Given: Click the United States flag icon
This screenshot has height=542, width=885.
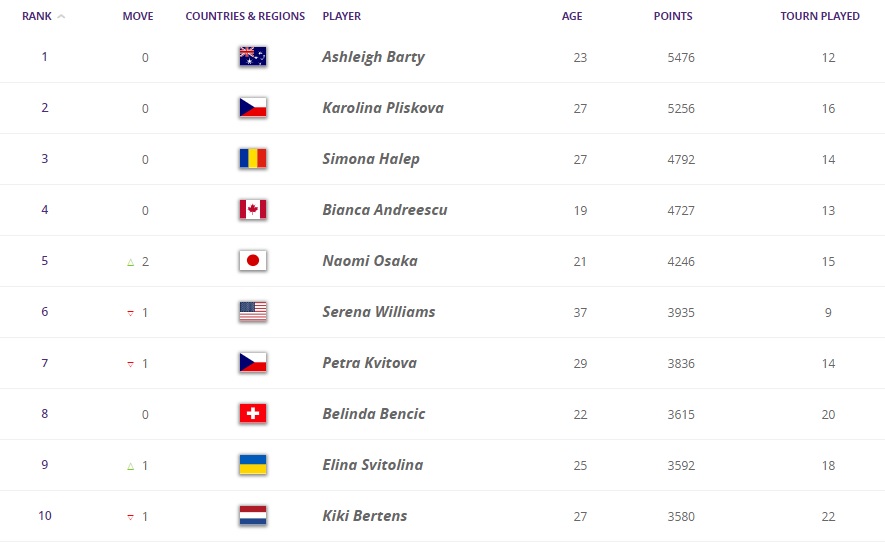Looking at the screenshot, I should point(252,312).
